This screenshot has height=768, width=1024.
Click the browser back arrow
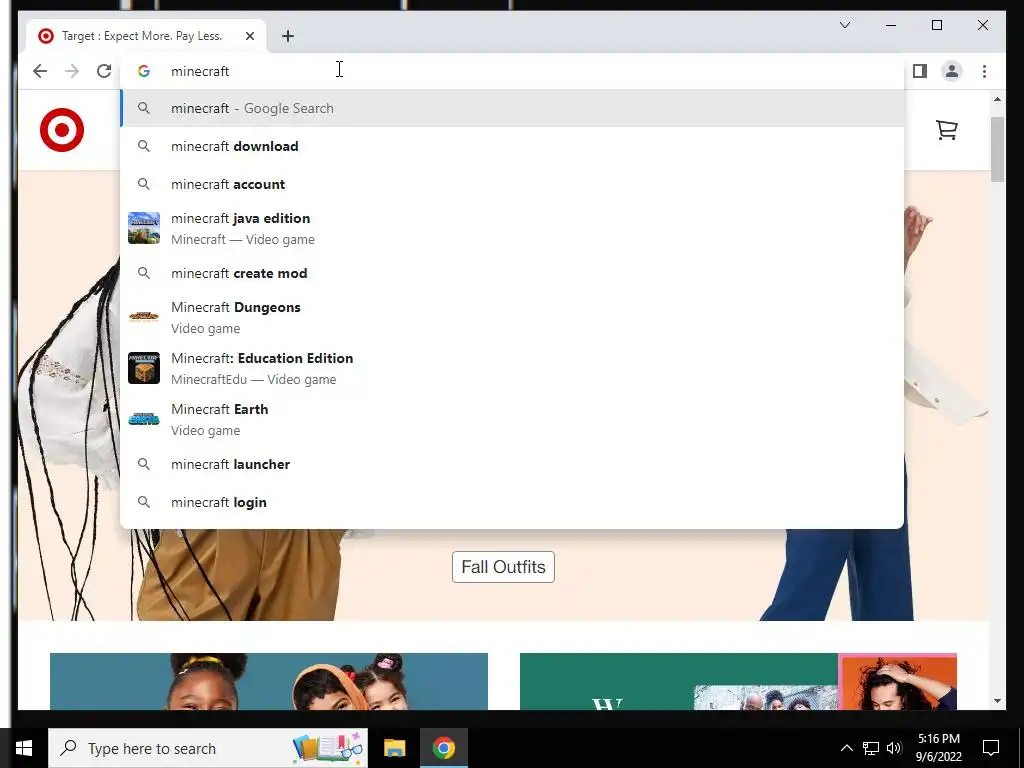tap(40, 71)
